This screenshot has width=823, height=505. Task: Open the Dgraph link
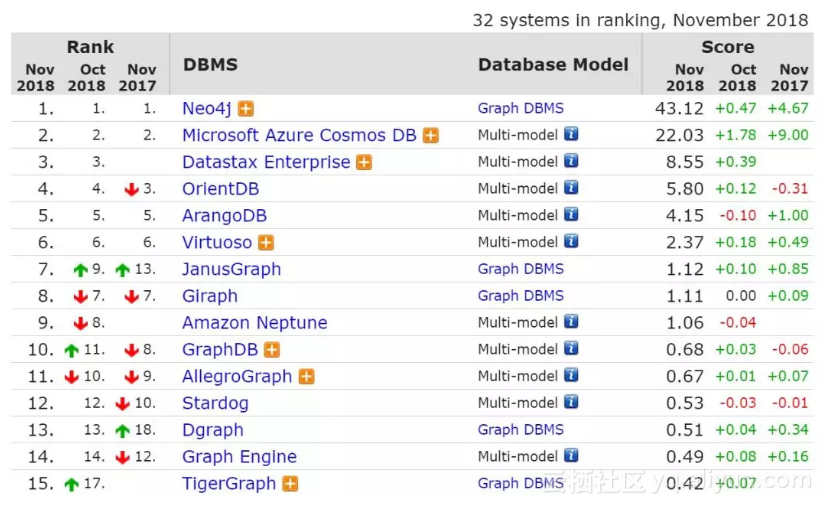(213, 430)
